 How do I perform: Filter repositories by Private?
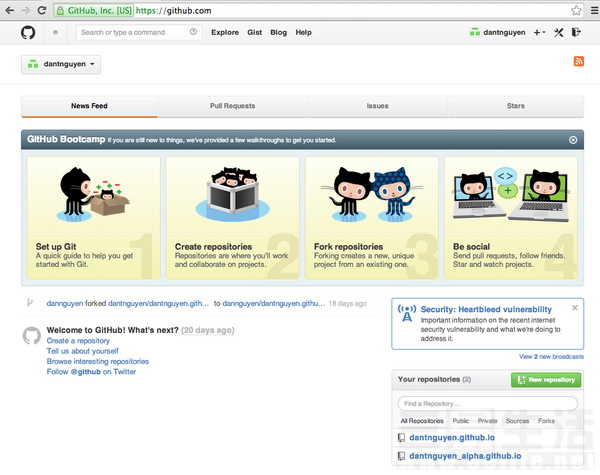[x=487, y=421]
